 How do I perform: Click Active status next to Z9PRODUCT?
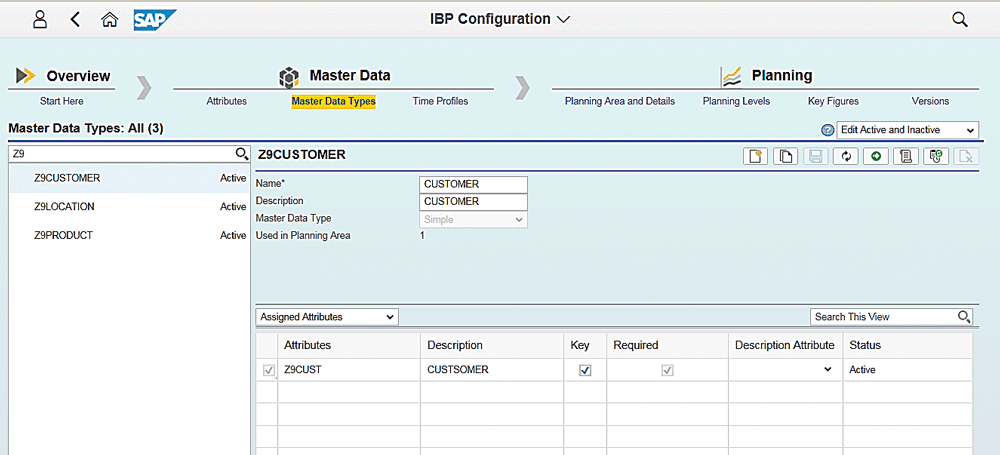coord(233,235)
